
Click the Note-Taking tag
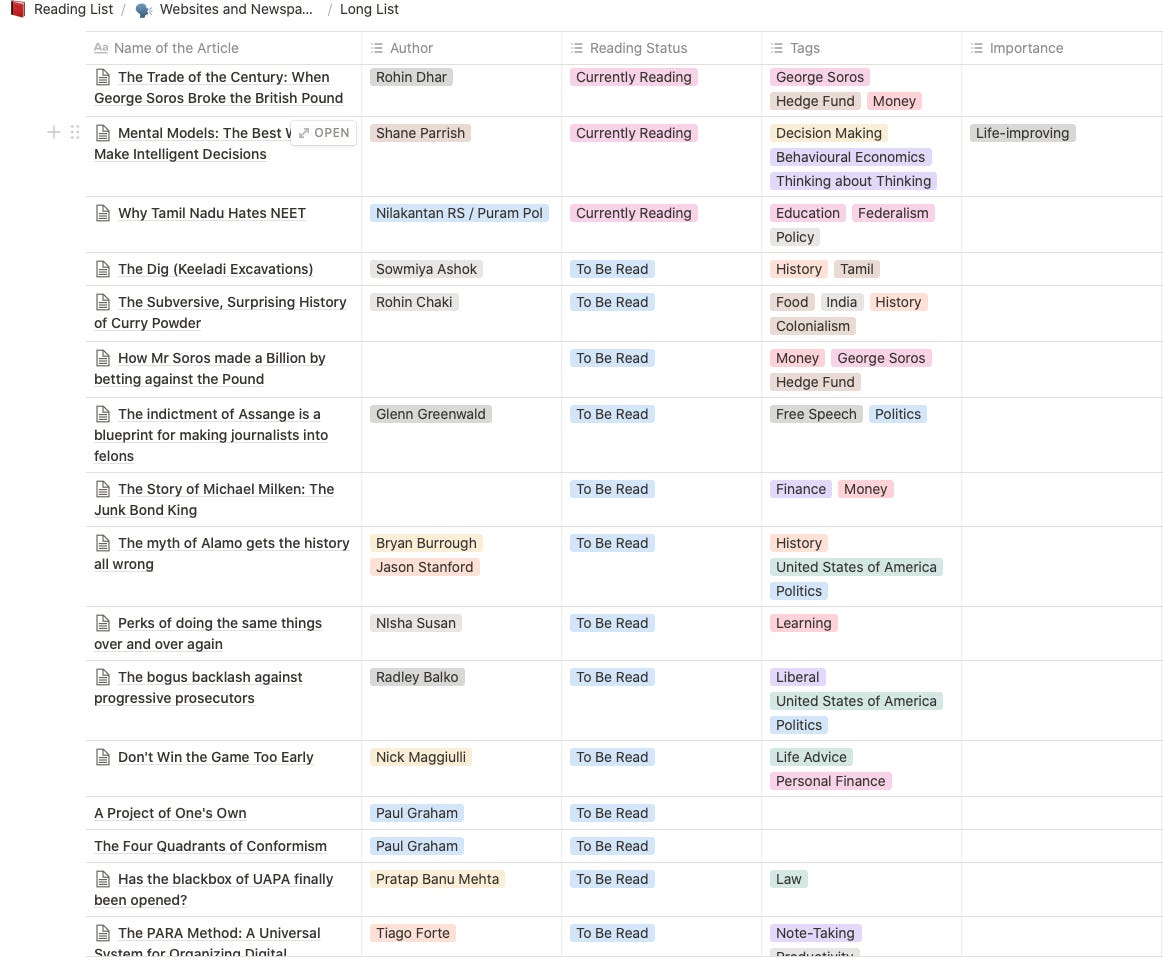click(x=815, y=933)
